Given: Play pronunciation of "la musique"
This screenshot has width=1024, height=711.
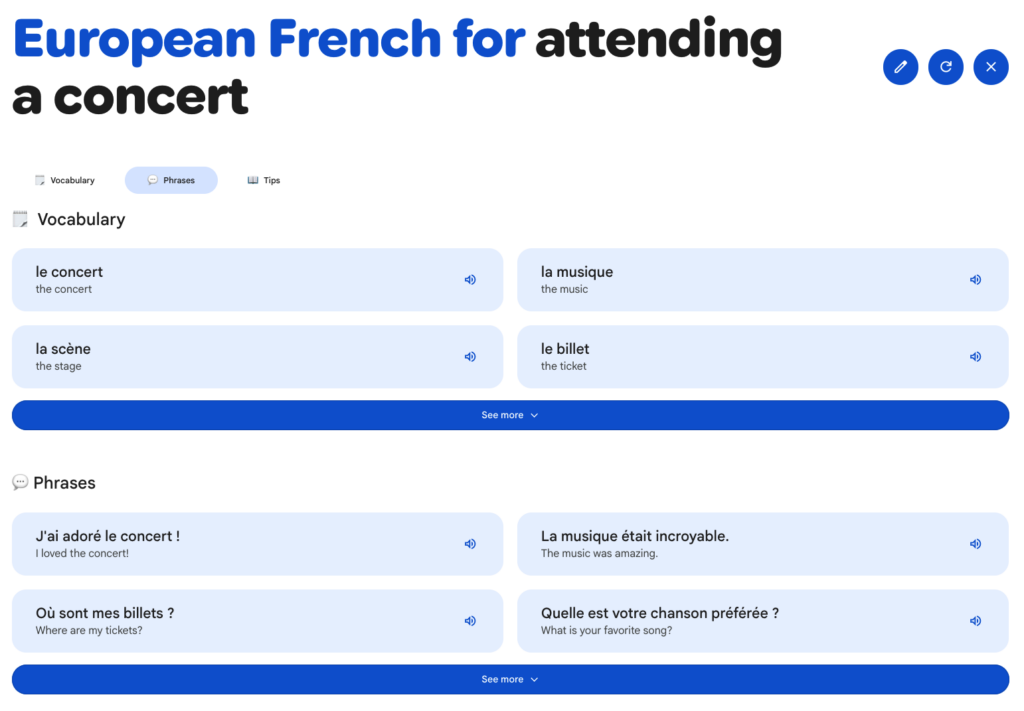Looking at the screenshot, I should click(975, 280).
